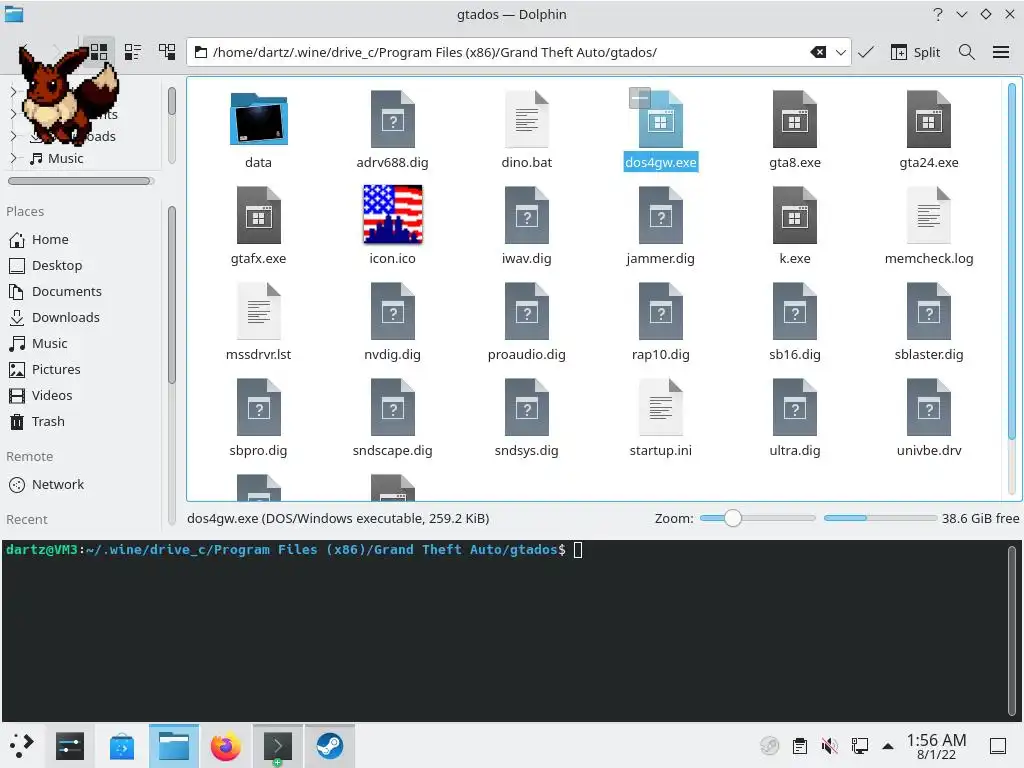The height and width of the screenshot is (768, 1024).
Task: Select the sbpro.dig file
Action: [x=259, y=418]
